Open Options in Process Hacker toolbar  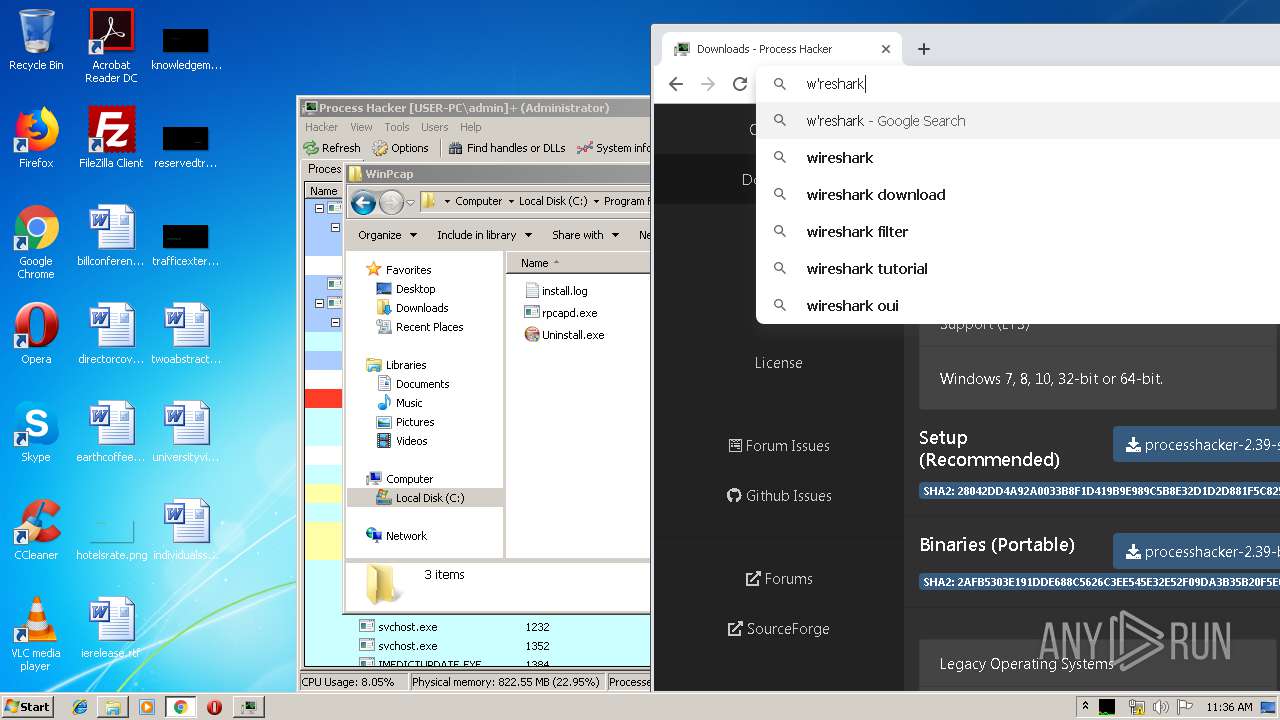(x=400, y=148)
